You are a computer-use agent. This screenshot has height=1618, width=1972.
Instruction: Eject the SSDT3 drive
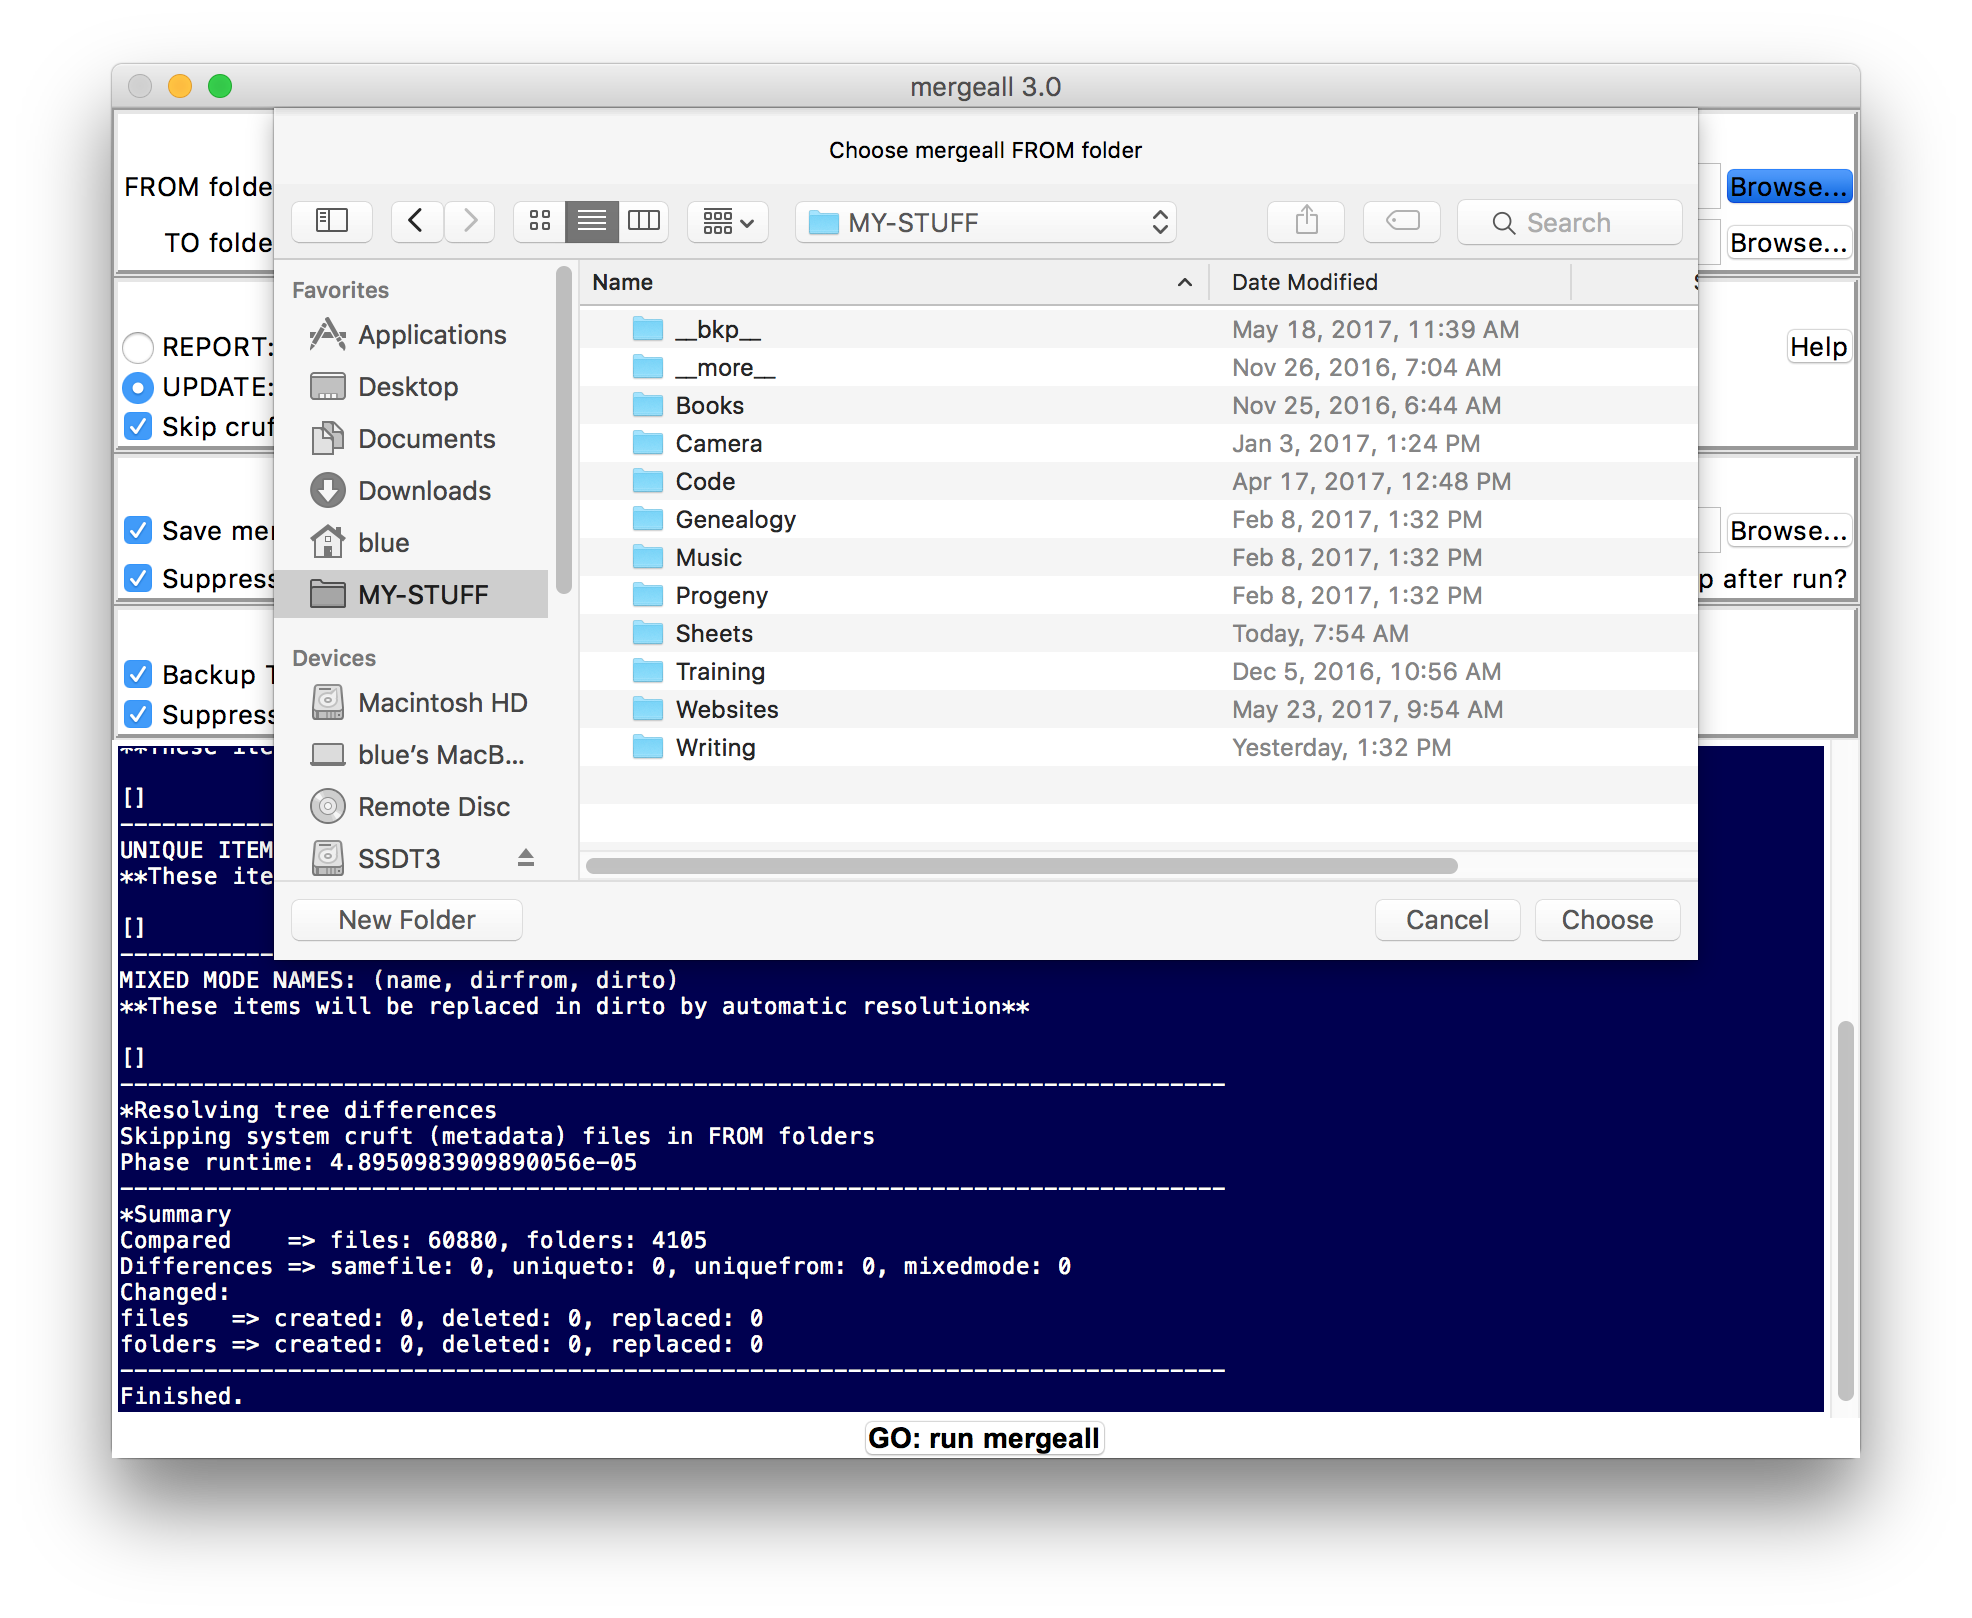pyautogui.click(x=526, y=858)
